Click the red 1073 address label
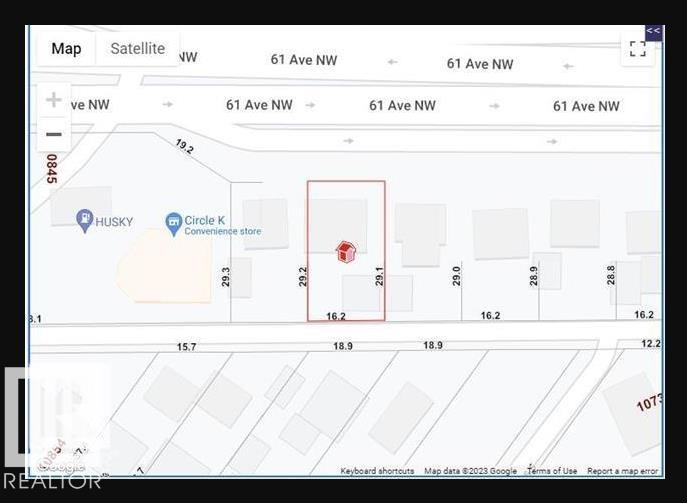The image size is (687, 503). (x=649, y=402)
